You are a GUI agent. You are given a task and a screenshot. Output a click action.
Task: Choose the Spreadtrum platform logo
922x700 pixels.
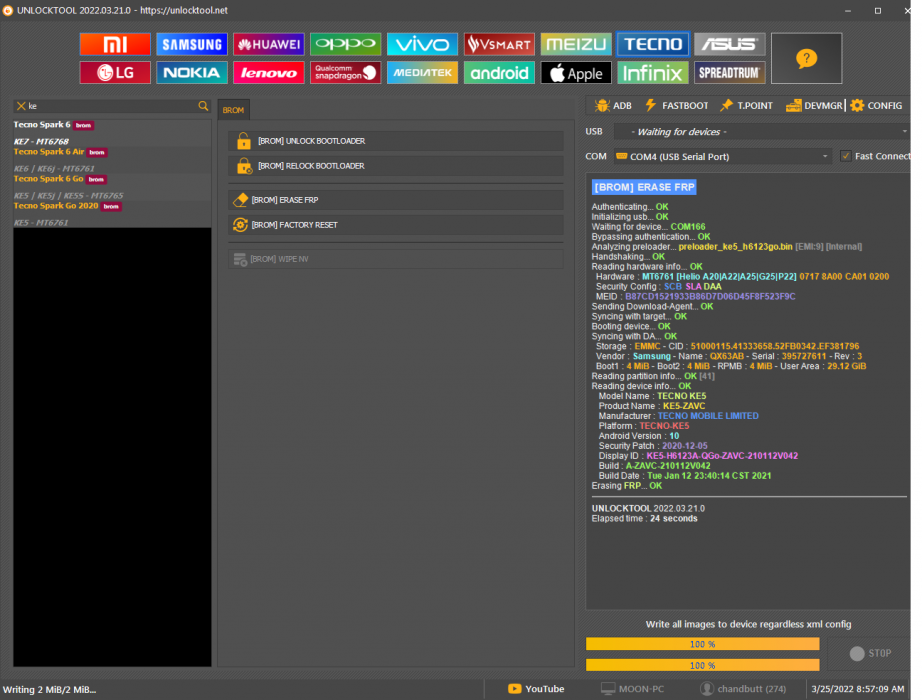point(730,73)
